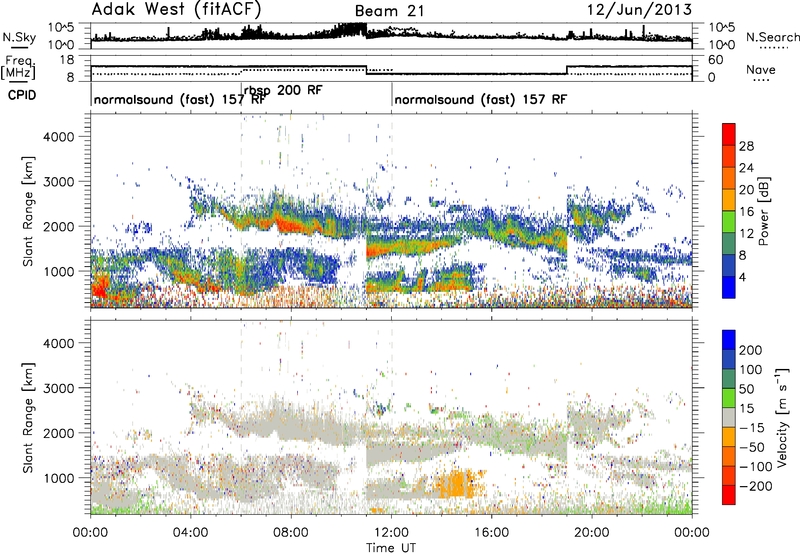Click the "60" Nave axis value

[x=716, y=60]
